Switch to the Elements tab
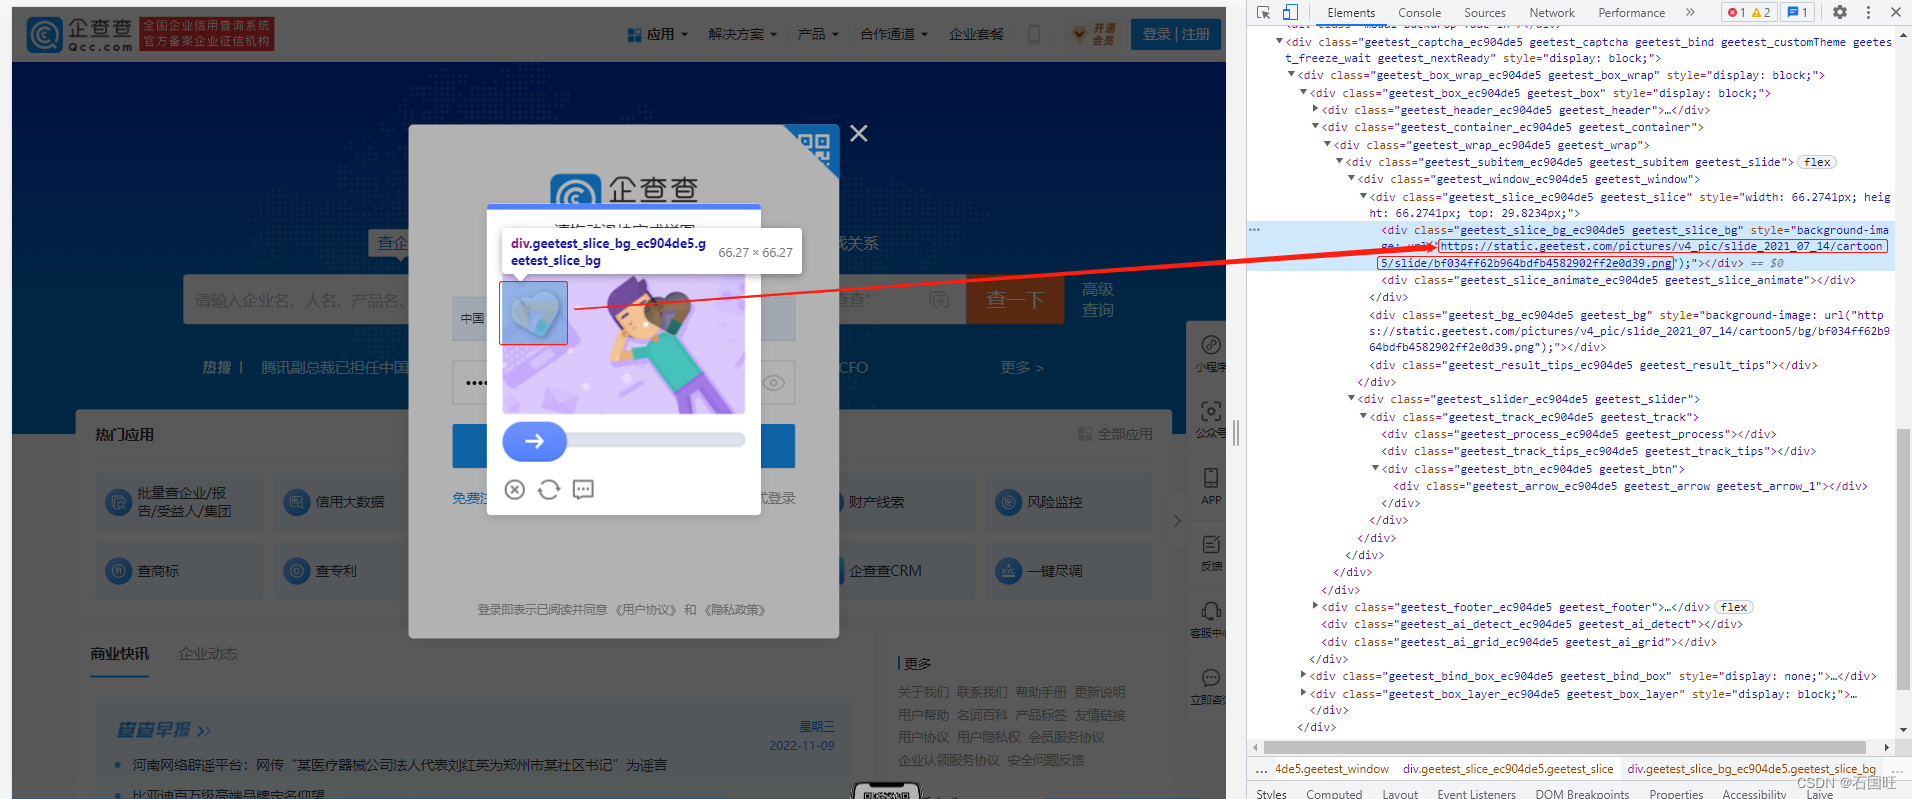The image size is (1912, 799). (x=1351, y=13)
